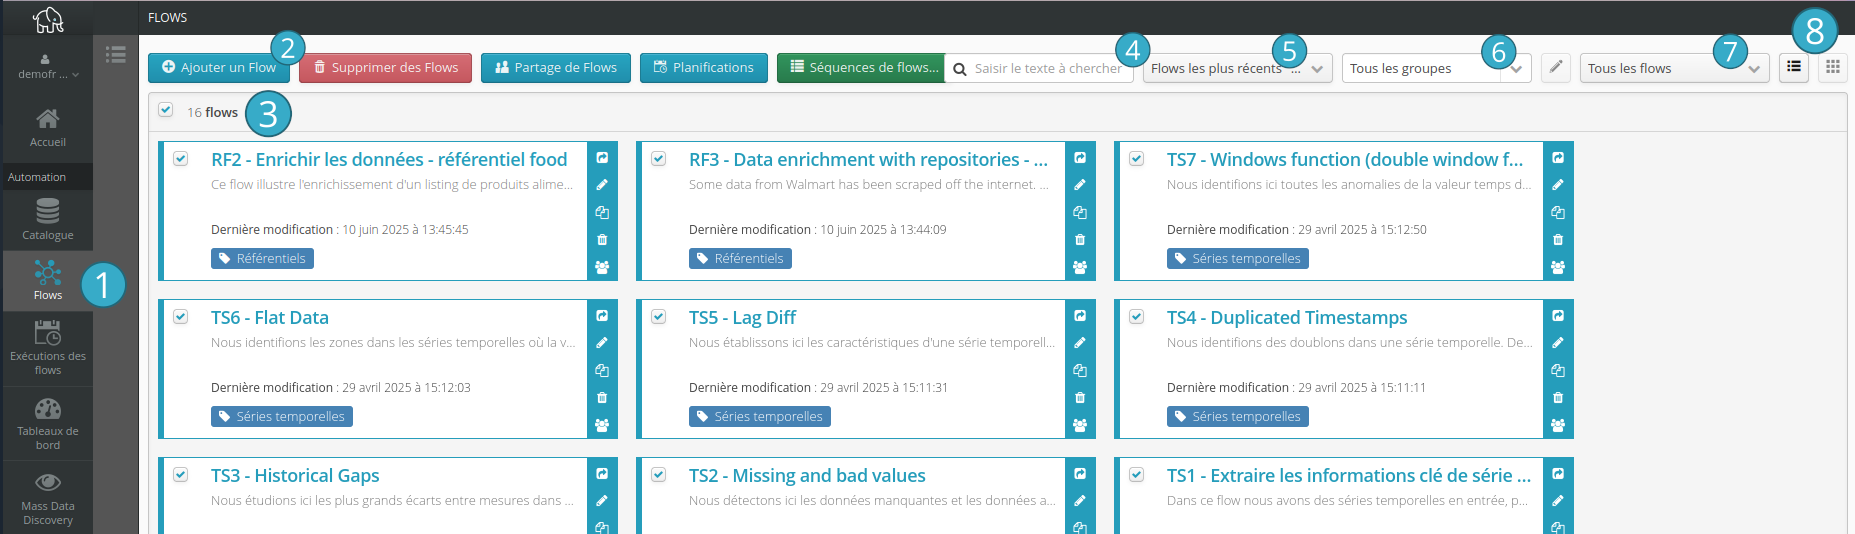This screenshot has height=534, width=1855.
Task: Open the TS7 flow using its open icon
Action: click(1558, 158)
